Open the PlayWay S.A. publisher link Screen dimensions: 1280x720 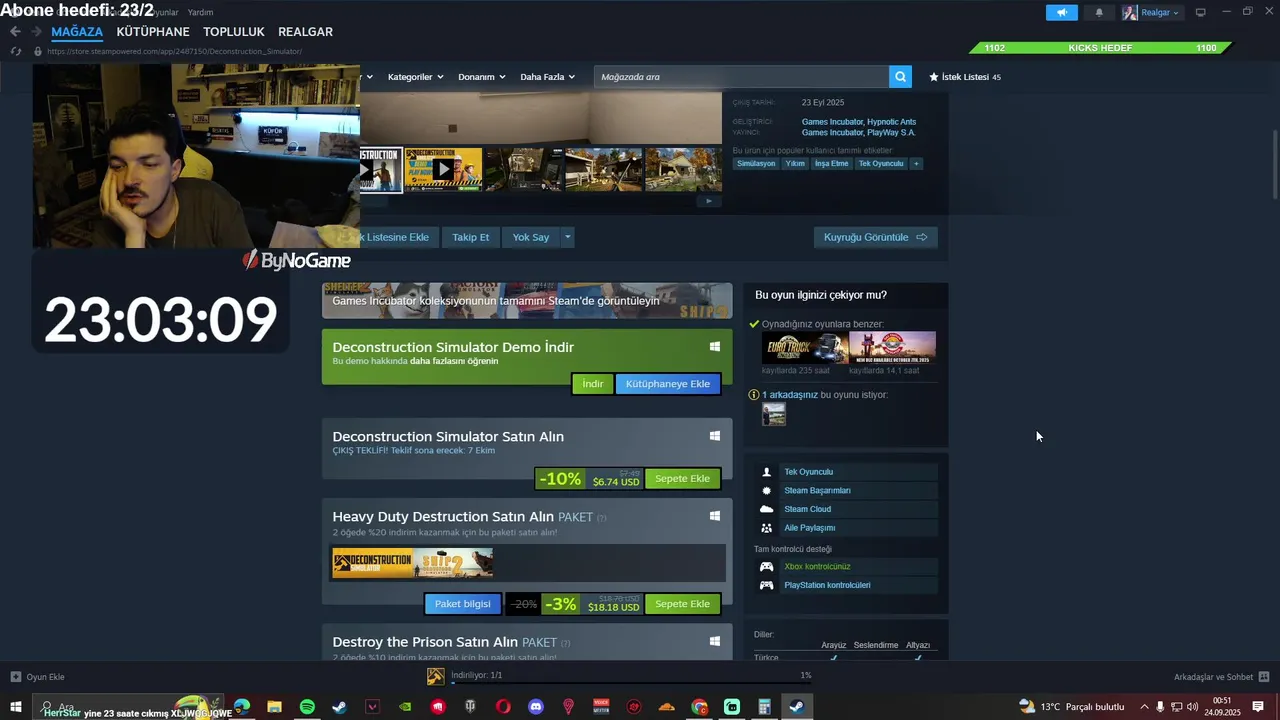click(891, 132)
